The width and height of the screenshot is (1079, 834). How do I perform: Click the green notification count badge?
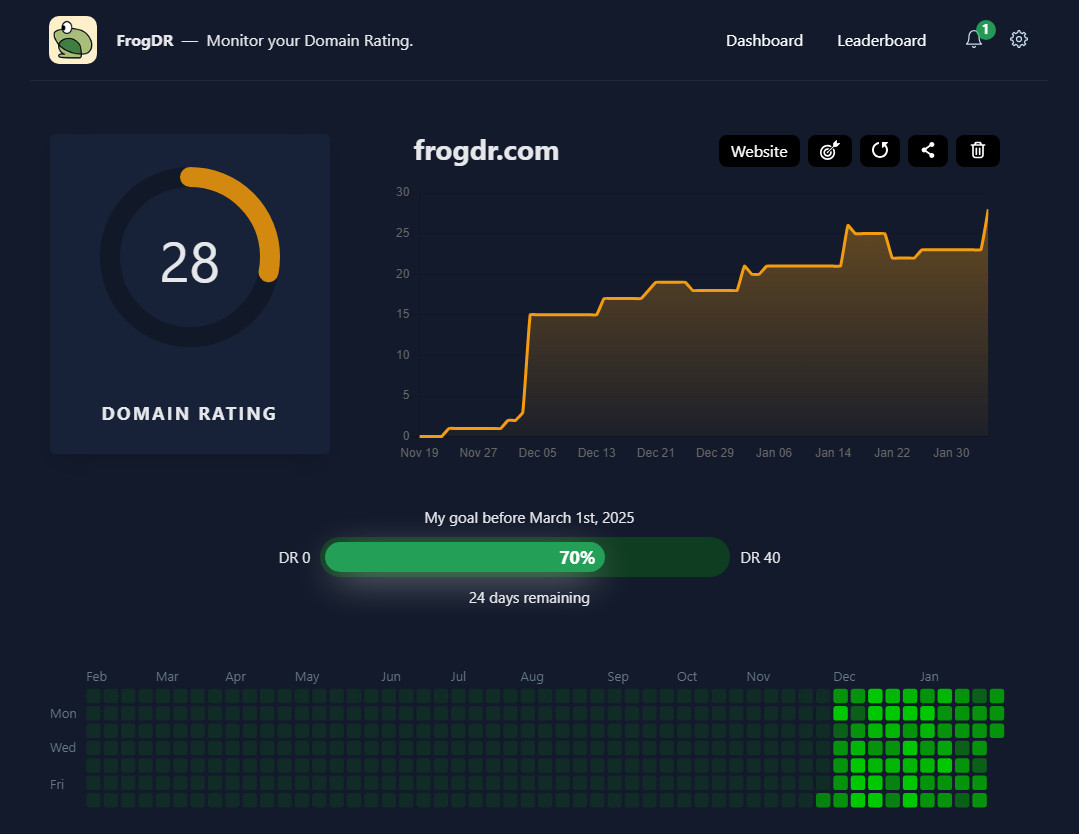click(985, 30)
